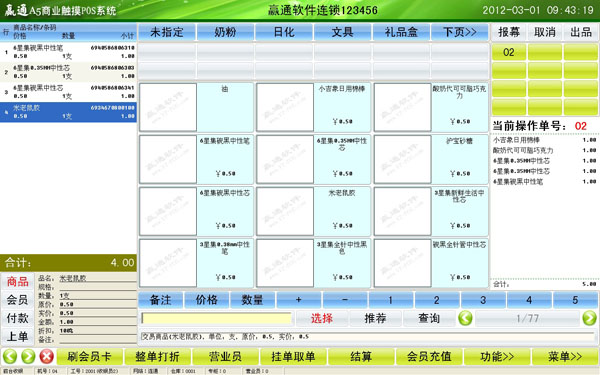Open the 日化 category
The image size is (600, 375).
pyautogui.click(x=284, y=32)
